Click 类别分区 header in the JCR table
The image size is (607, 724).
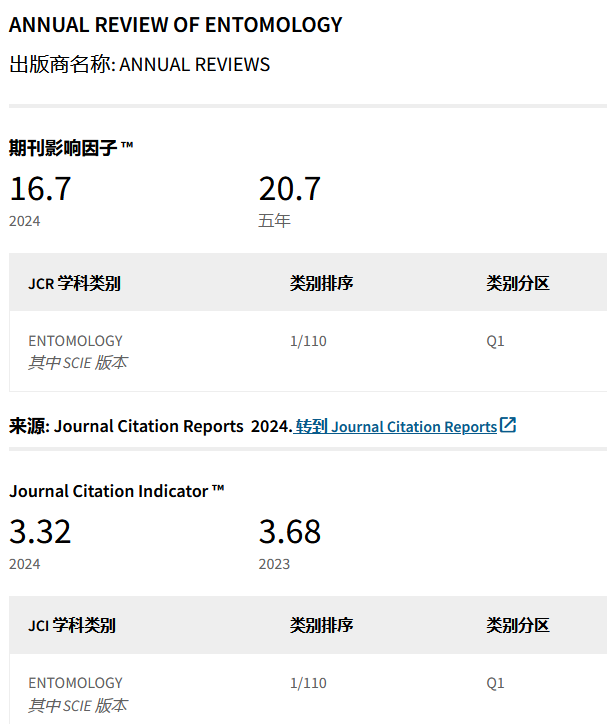(x=518, y=283)
